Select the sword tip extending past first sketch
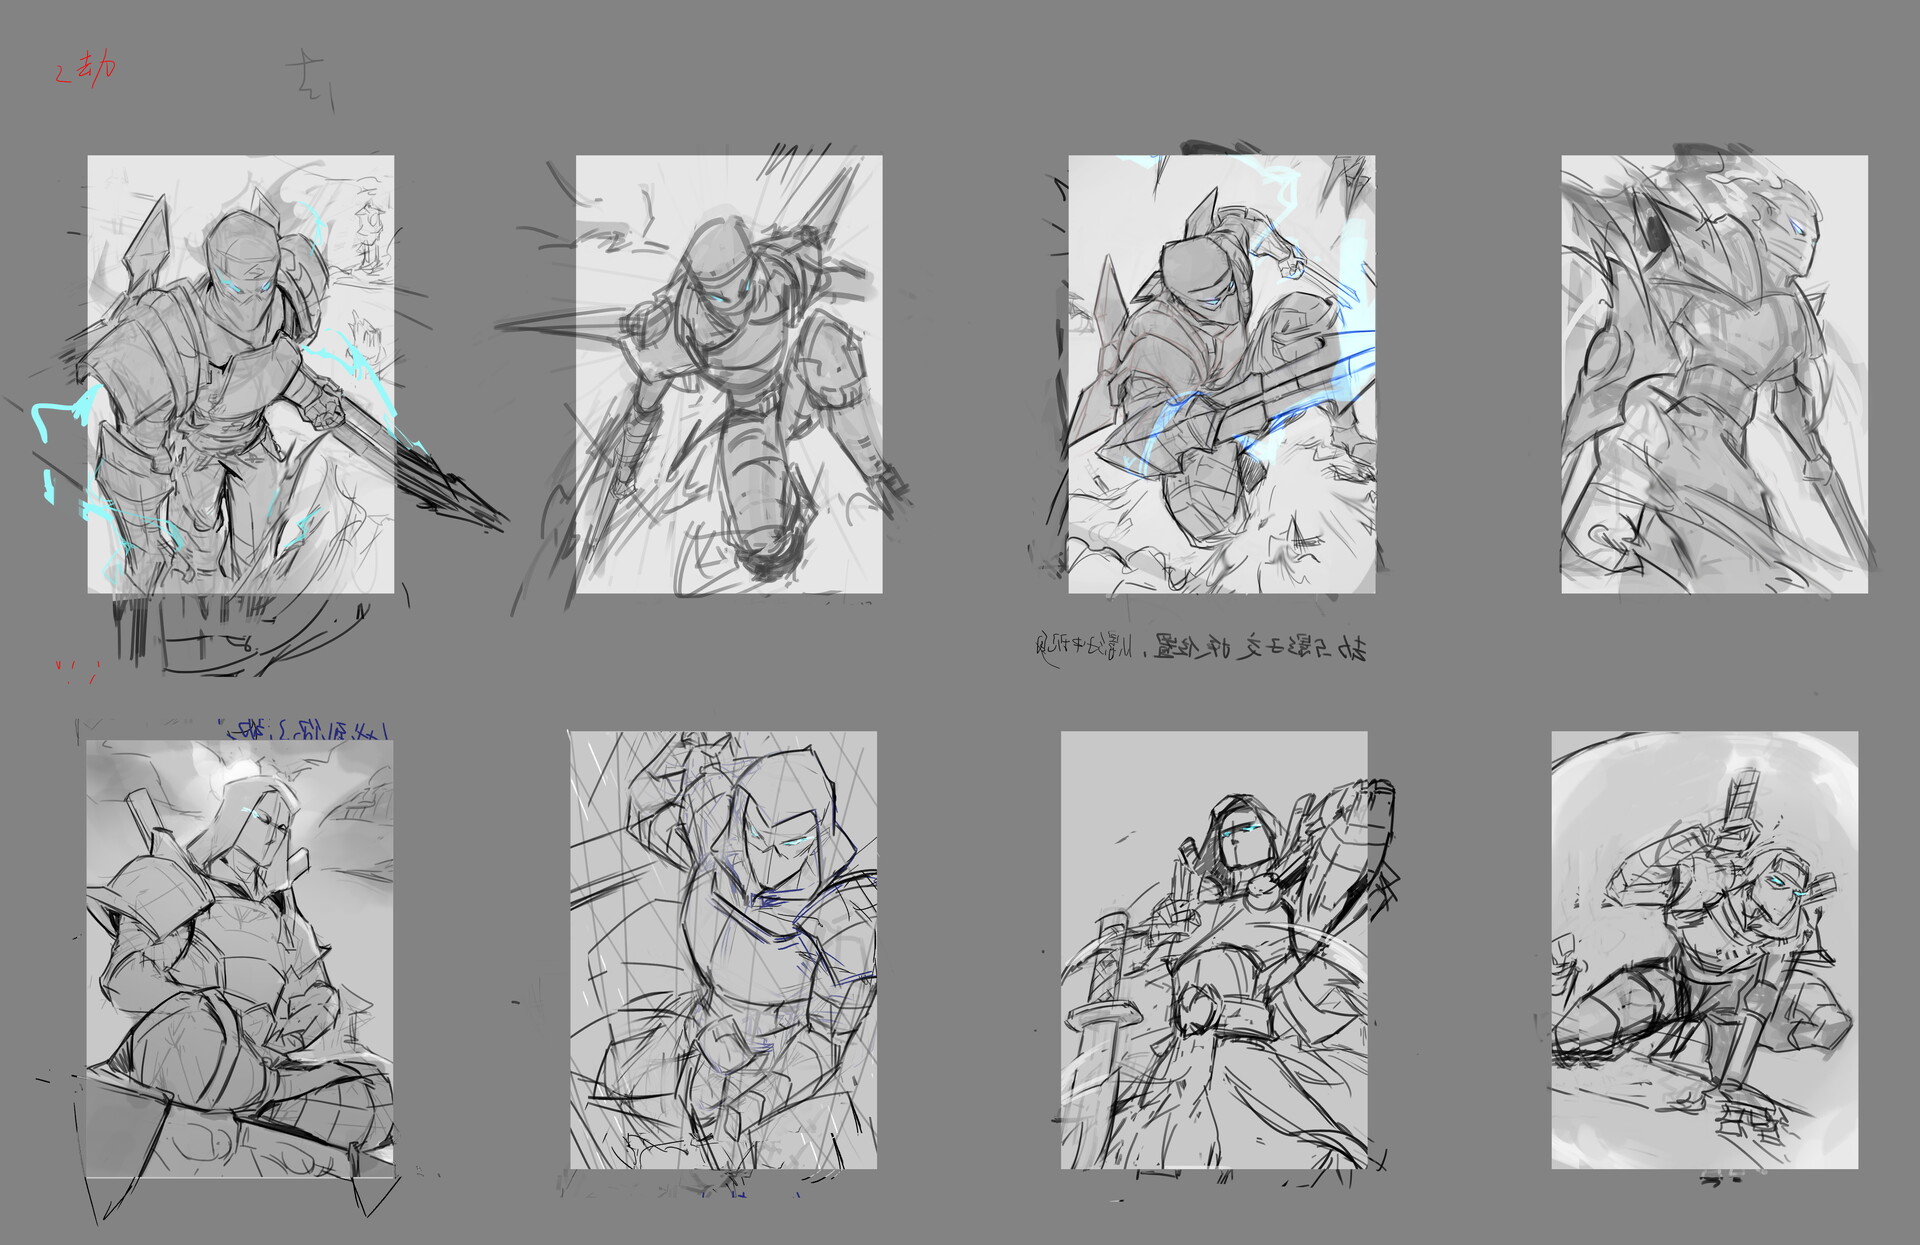 [465, 497]
